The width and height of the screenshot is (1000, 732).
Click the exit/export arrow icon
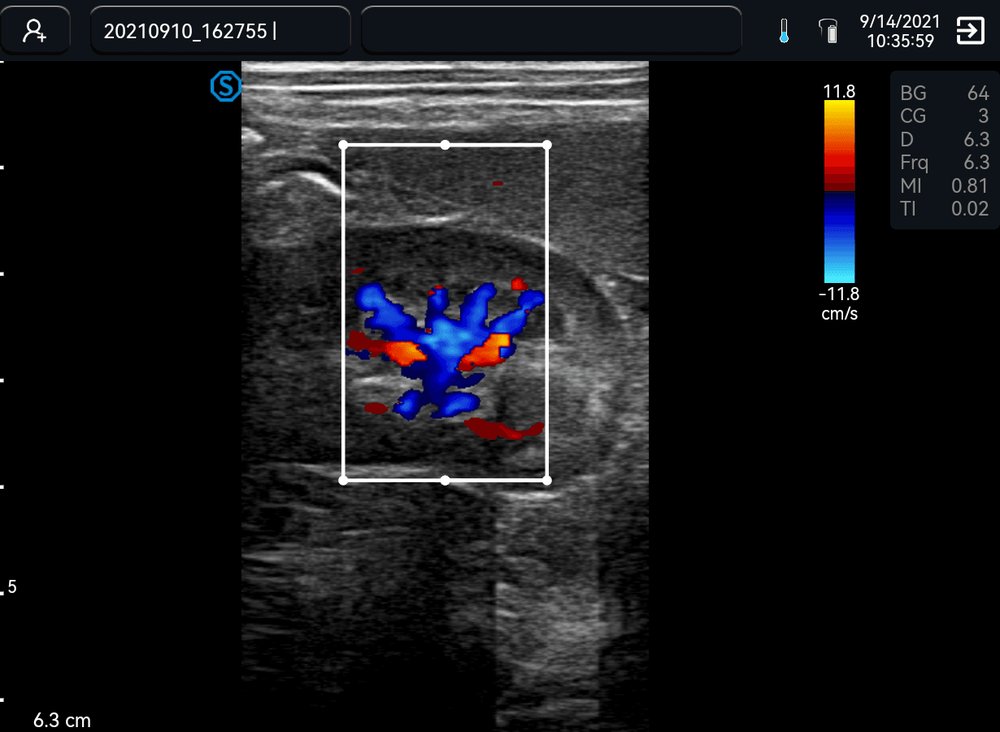point(970,31)
